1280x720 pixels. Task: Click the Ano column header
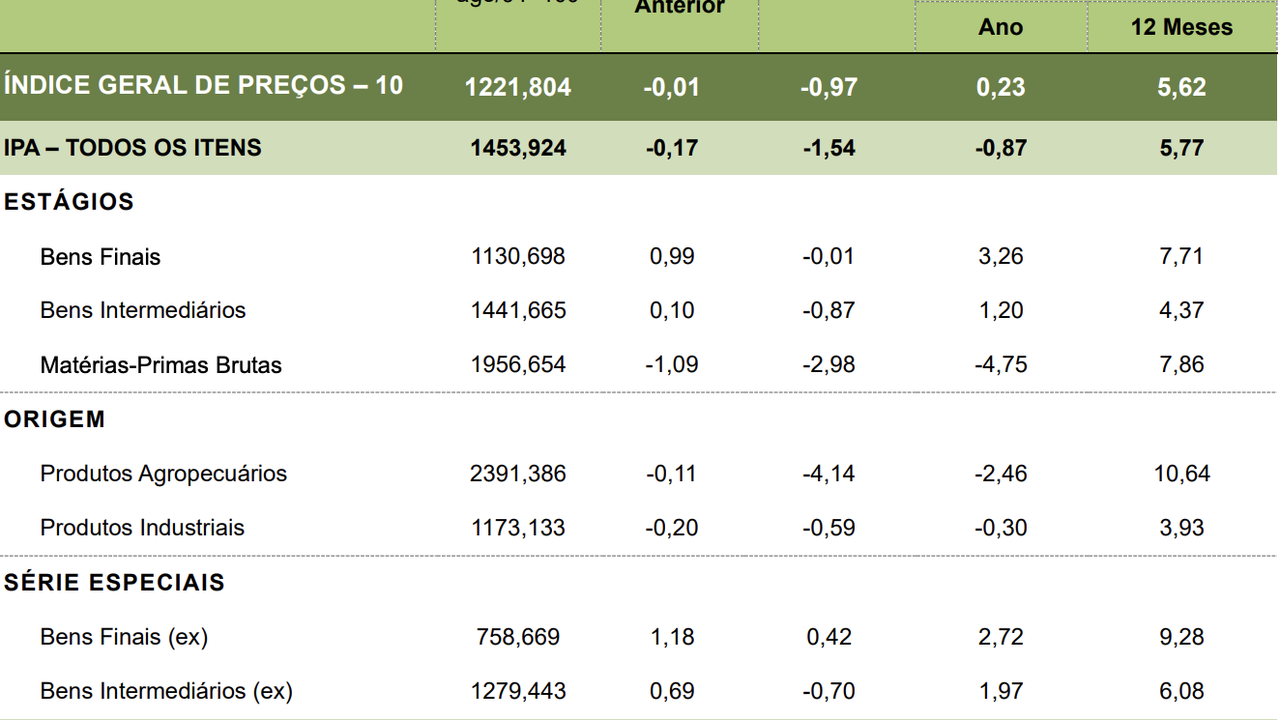point(1000,28)
